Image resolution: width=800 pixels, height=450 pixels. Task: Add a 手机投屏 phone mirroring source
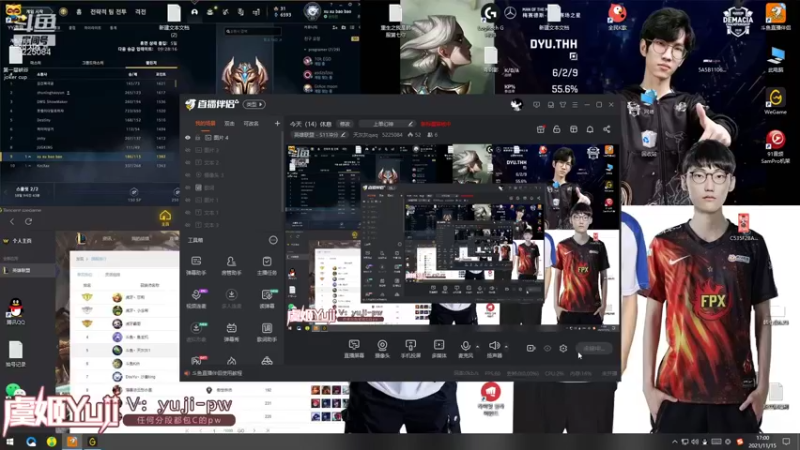tap(410, 349)
